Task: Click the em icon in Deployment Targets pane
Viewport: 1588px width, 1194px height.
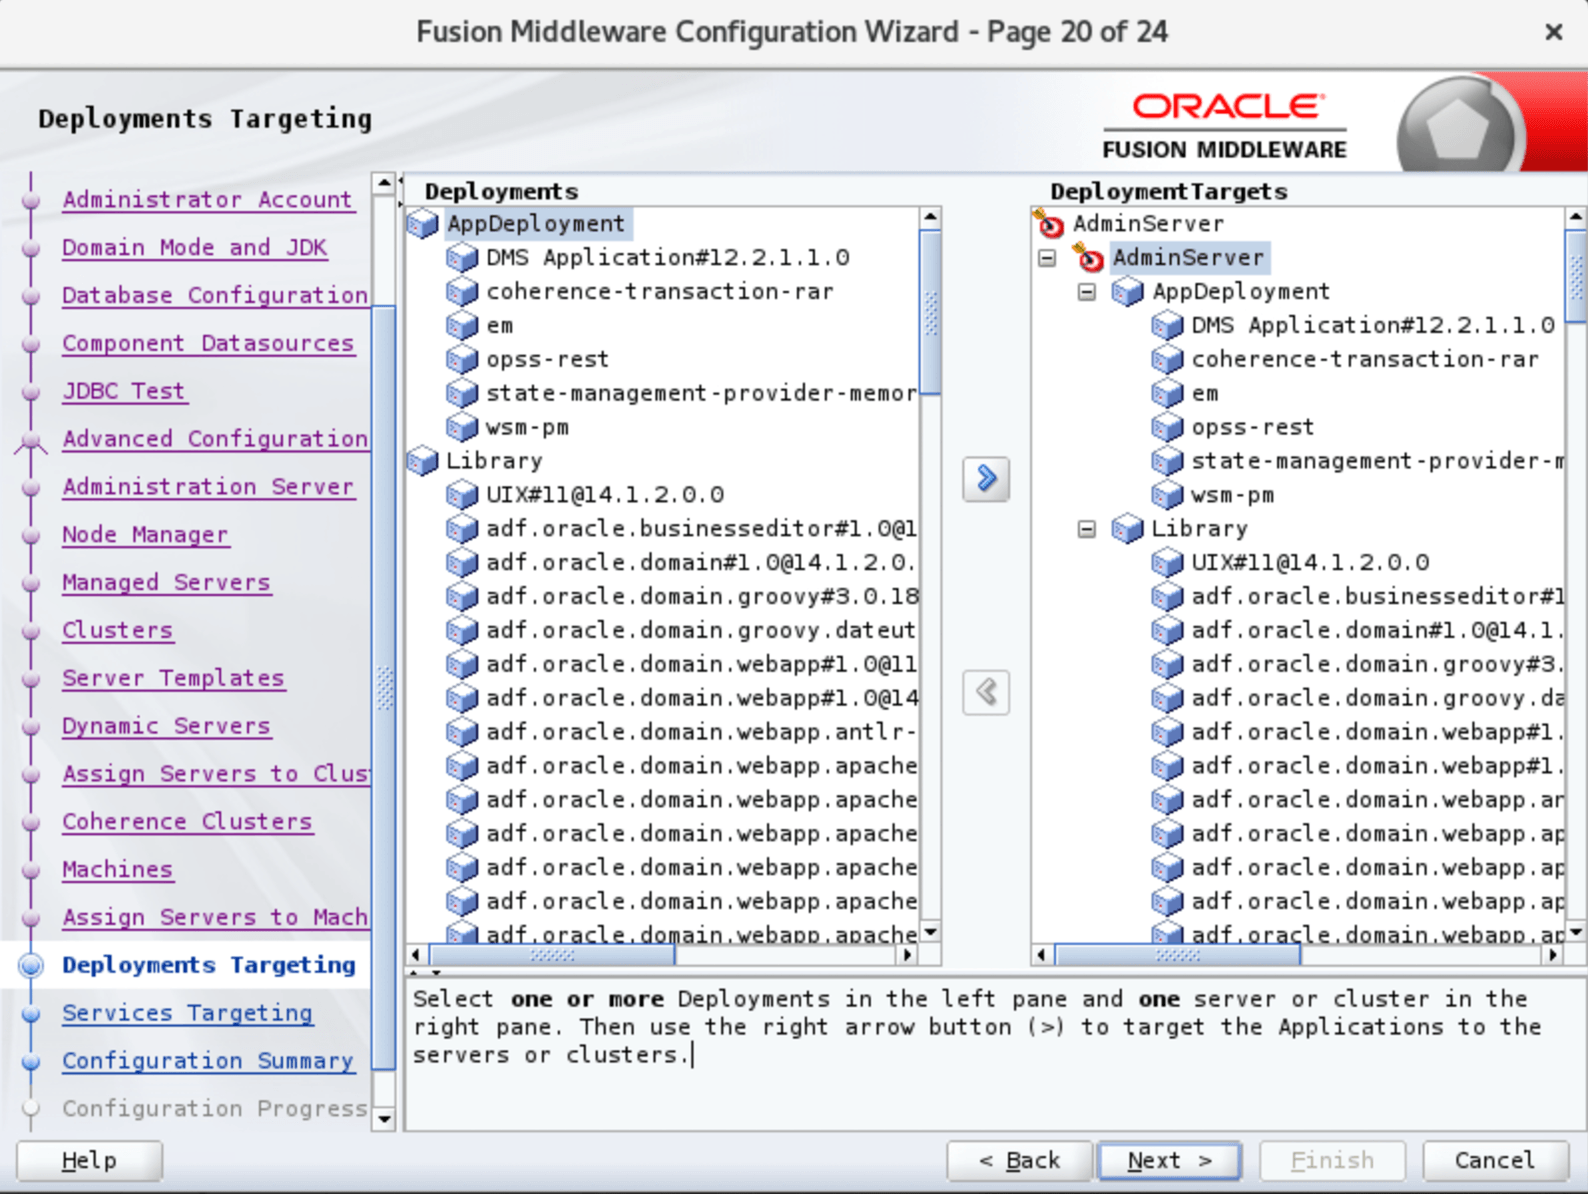Action: click(x=1167, y=394)
